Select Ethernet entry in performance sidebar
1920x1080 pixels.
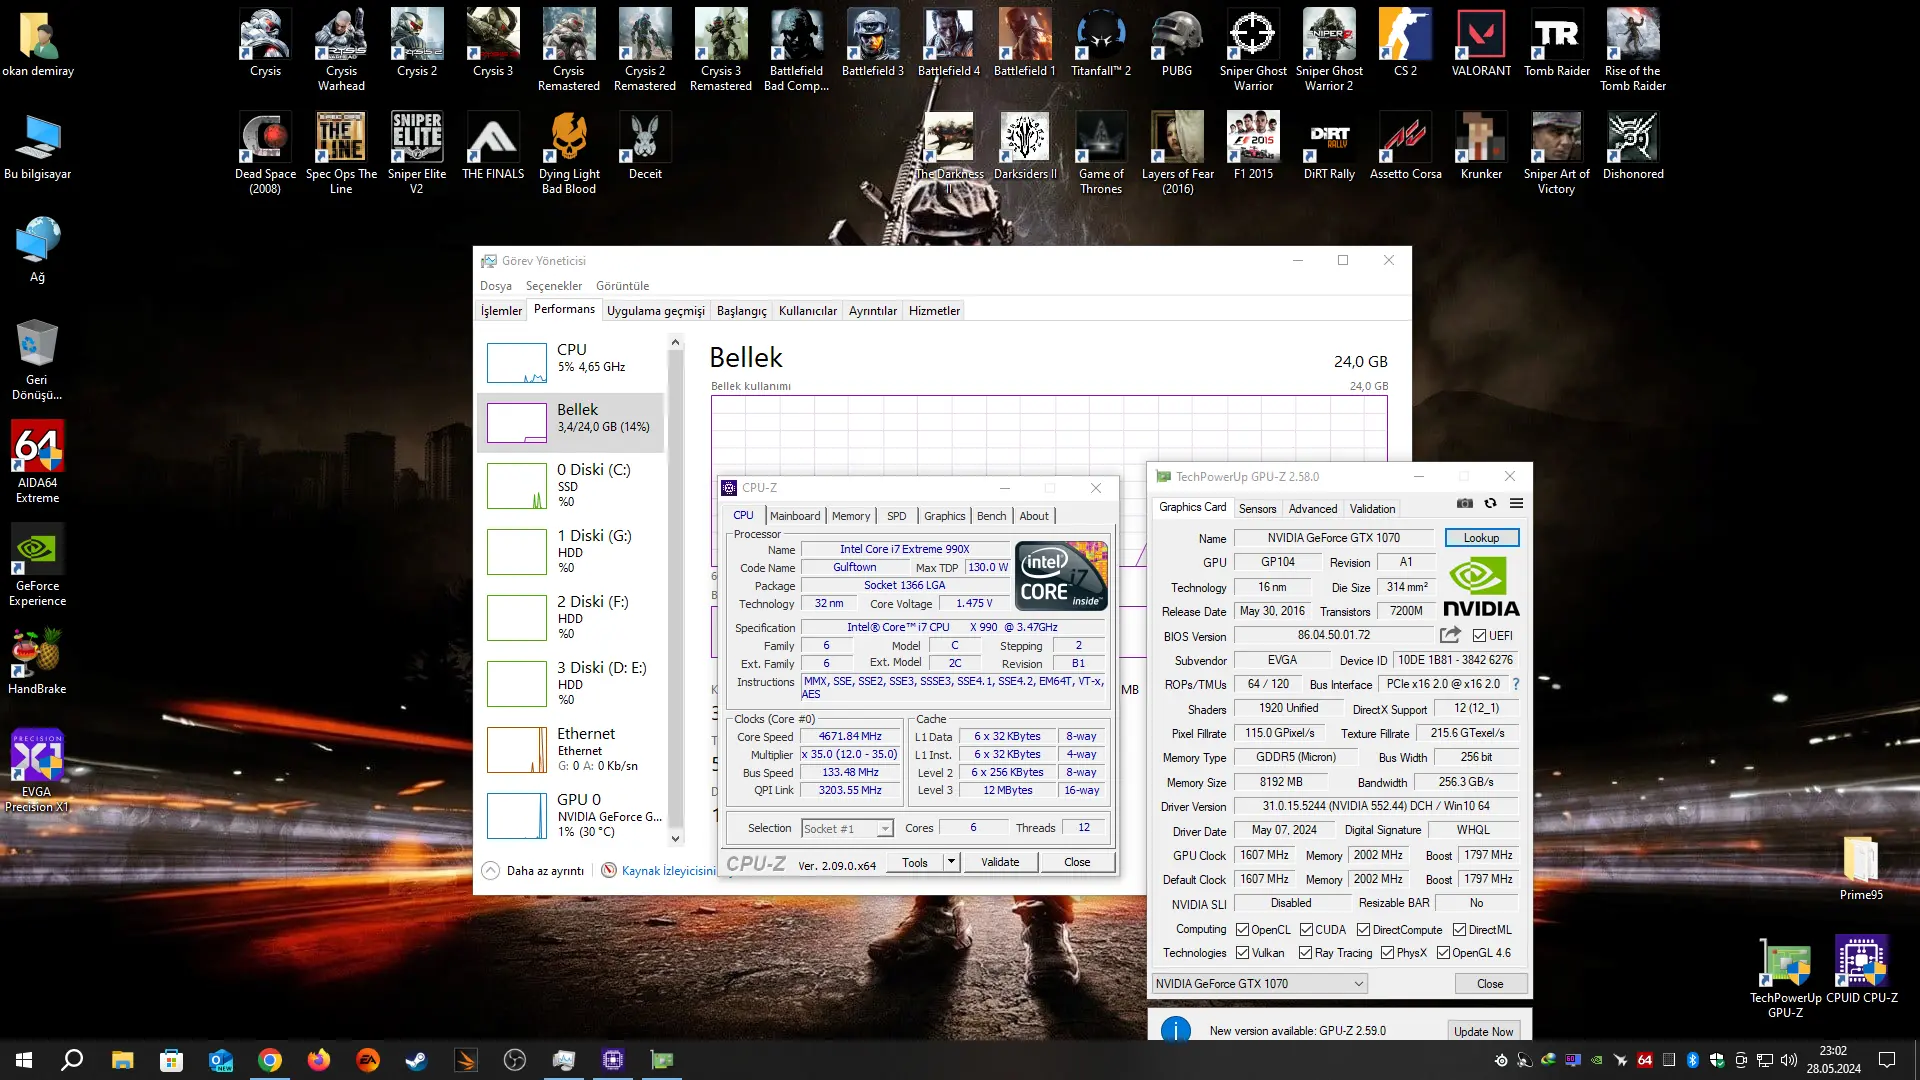(572, 749)
